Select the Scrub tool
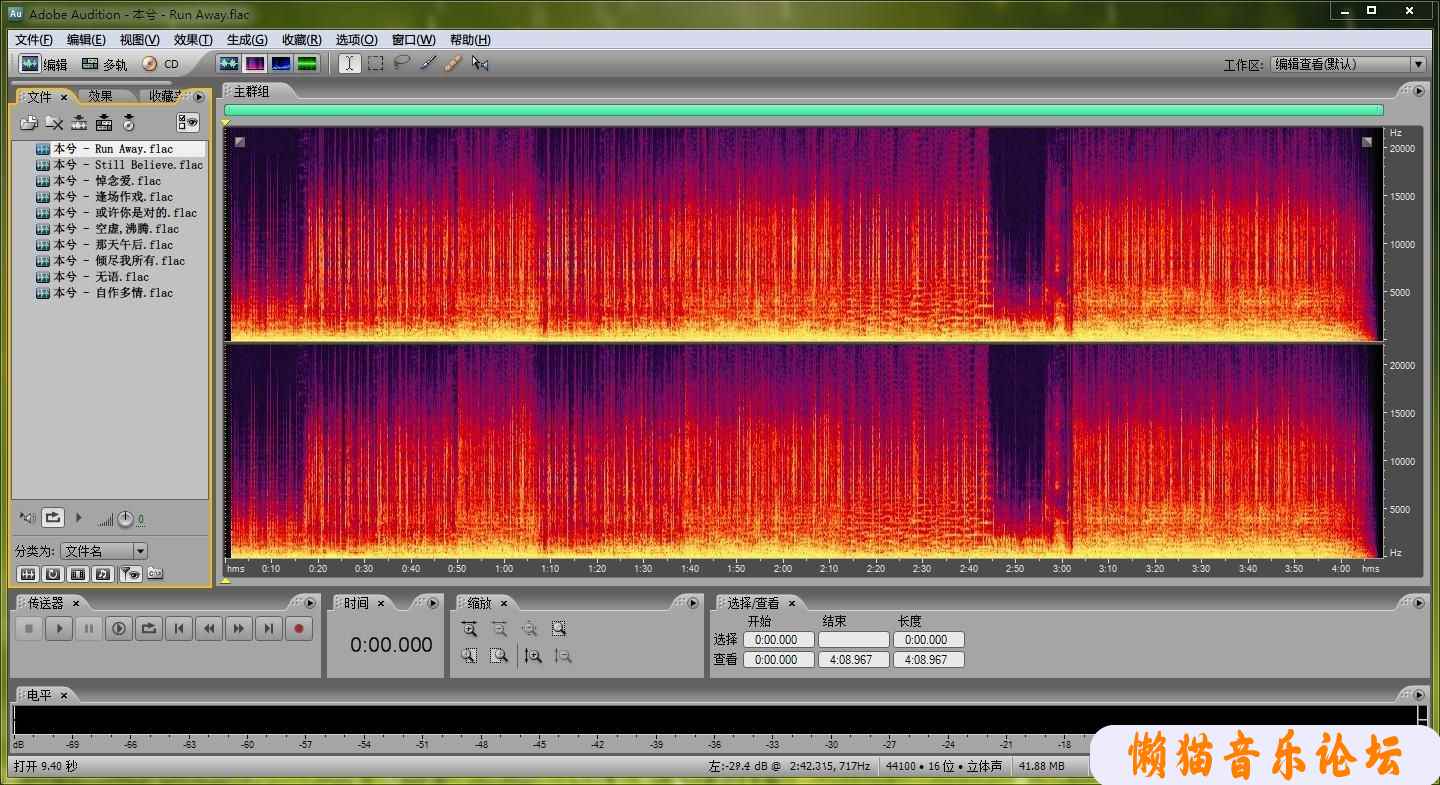Image resolution: width=1440 pixels, height=785 pixels. pyautogui.click(x=480, y=63)
